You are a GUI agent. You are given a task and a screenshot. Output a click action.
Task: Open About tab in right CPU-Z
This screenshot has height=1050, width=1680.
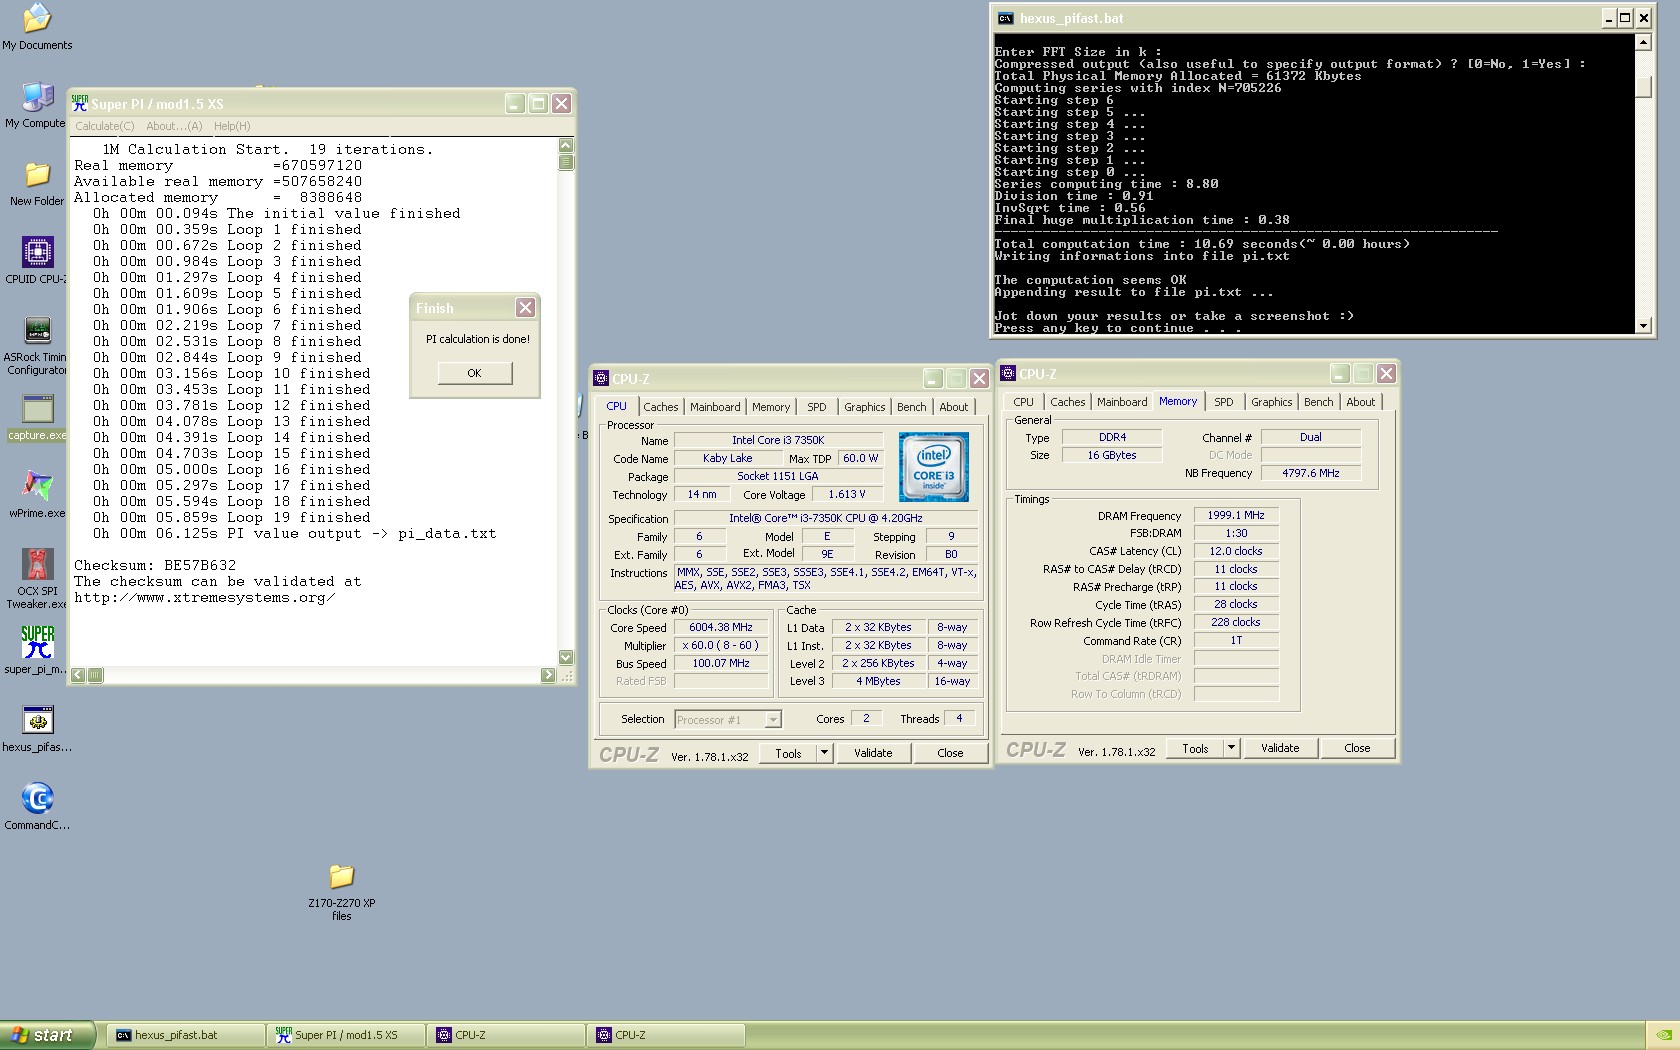[1360, 402]
